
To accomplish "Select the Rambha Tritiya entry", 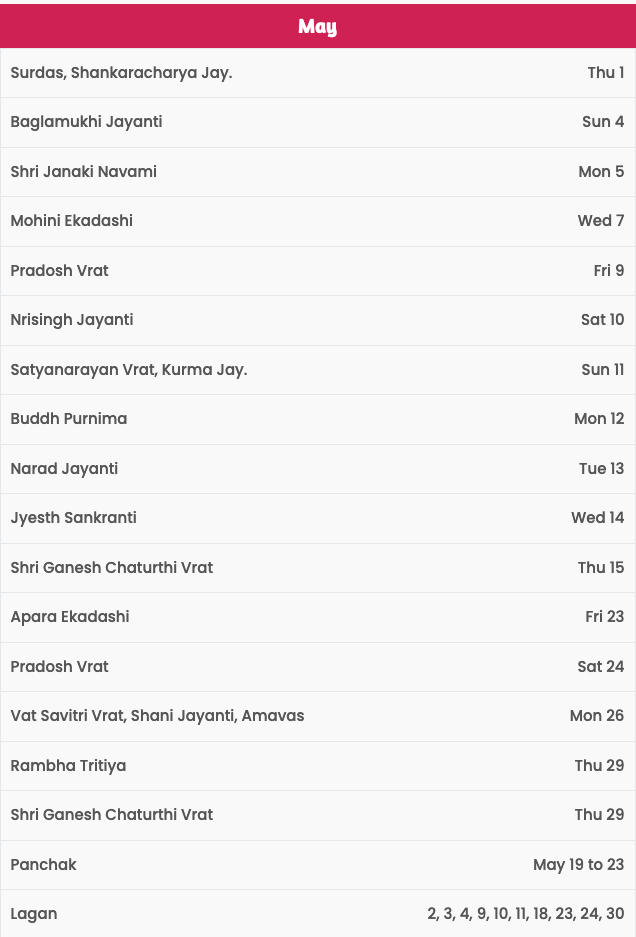I will pos(317,765).
